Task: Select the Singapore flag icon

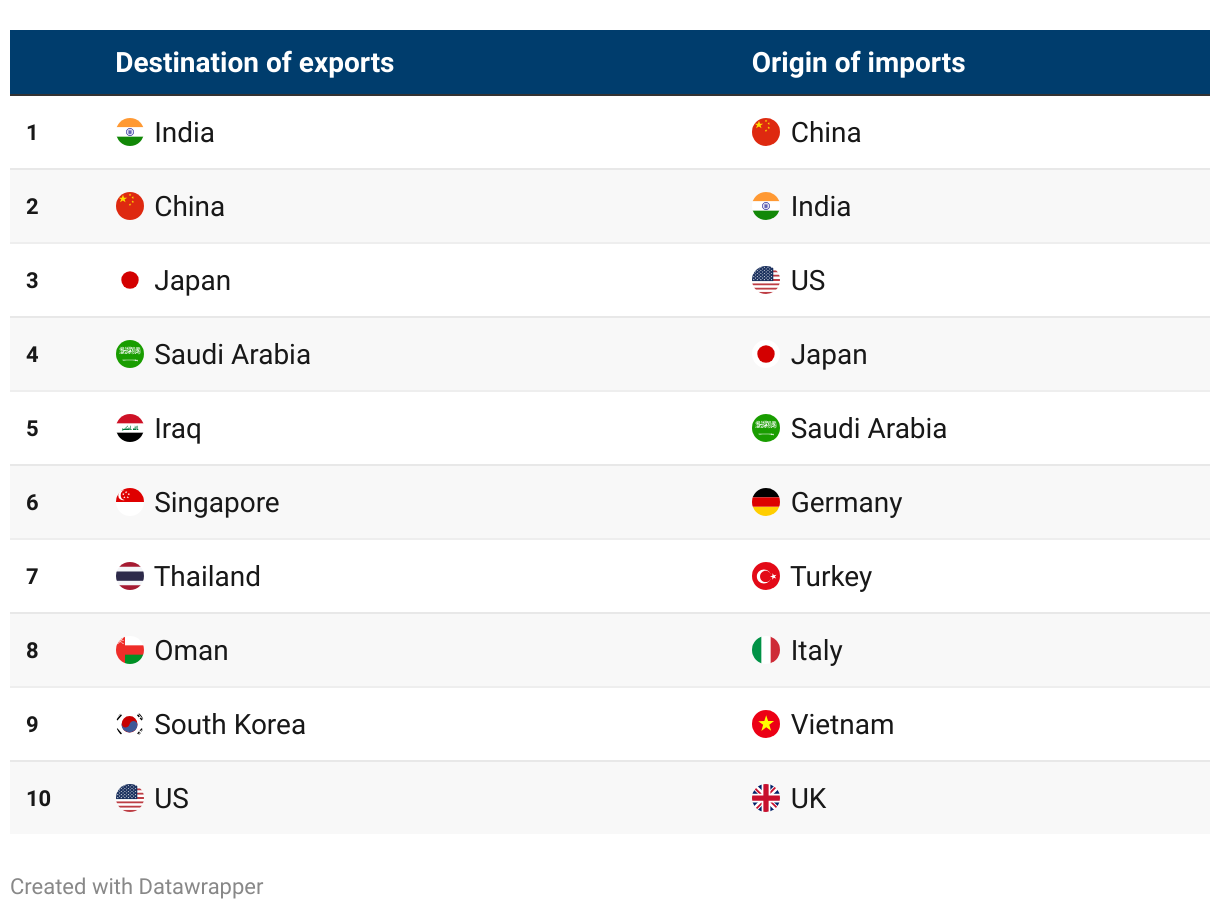Action: [130, 502]
